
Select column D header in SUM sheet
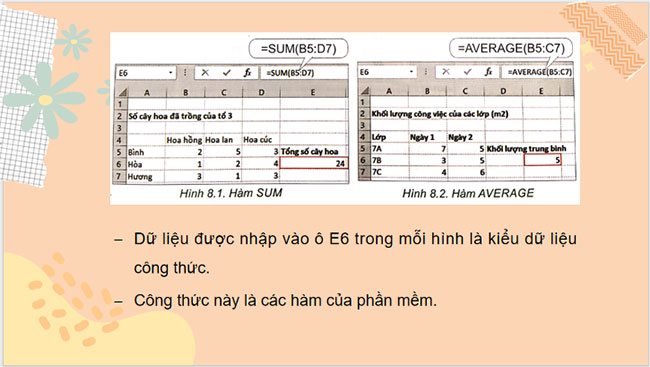click(x=261, y=92)
